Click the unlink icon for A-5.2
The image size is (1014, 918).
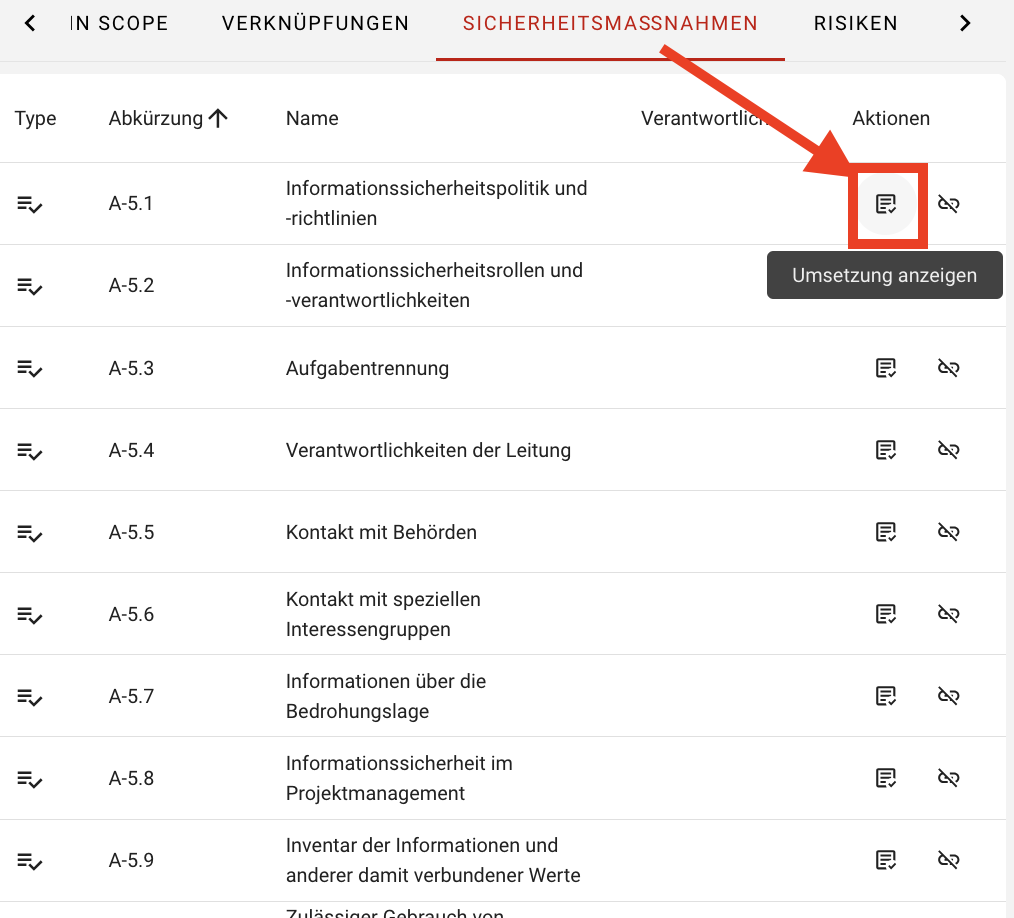(948, 287)
